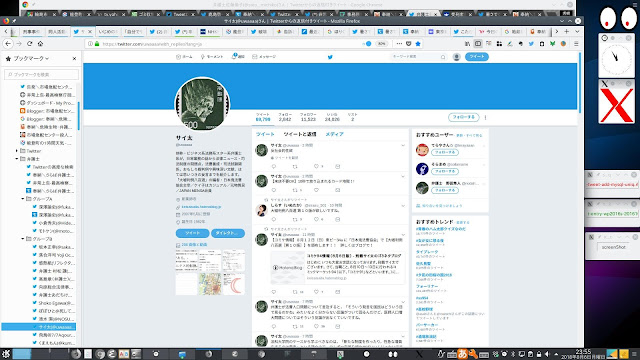Switch to メディア profile tab

[x=335, y=134]
